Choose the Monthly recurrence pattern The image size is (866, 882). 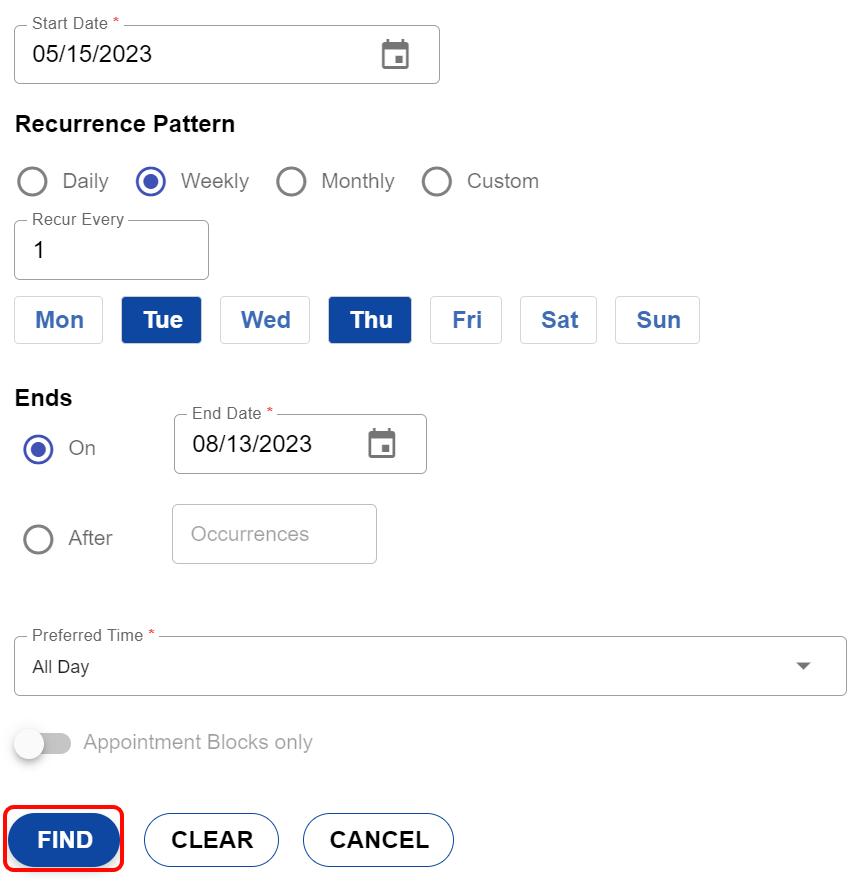tap(291, 181)
